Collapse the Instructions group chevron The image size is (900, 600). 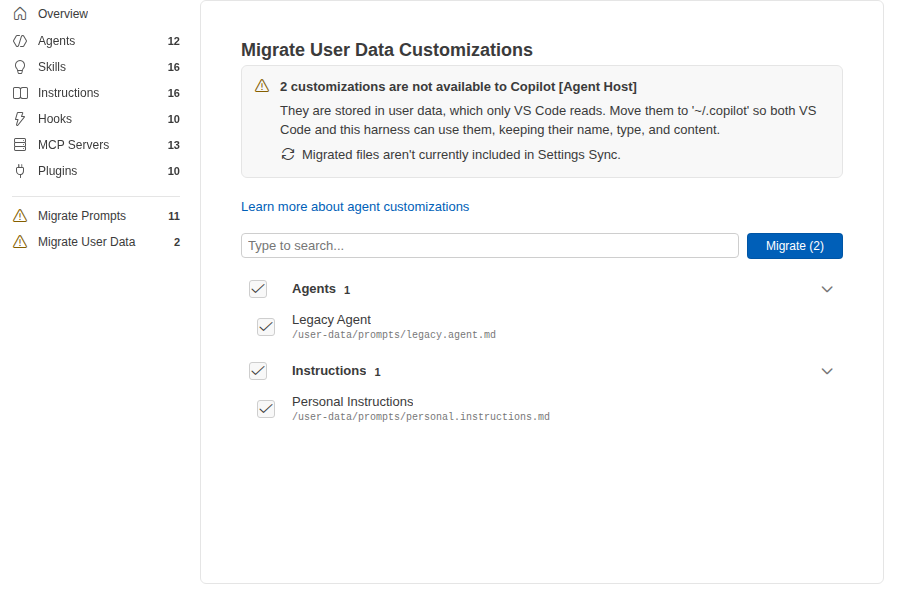(827, 371)
